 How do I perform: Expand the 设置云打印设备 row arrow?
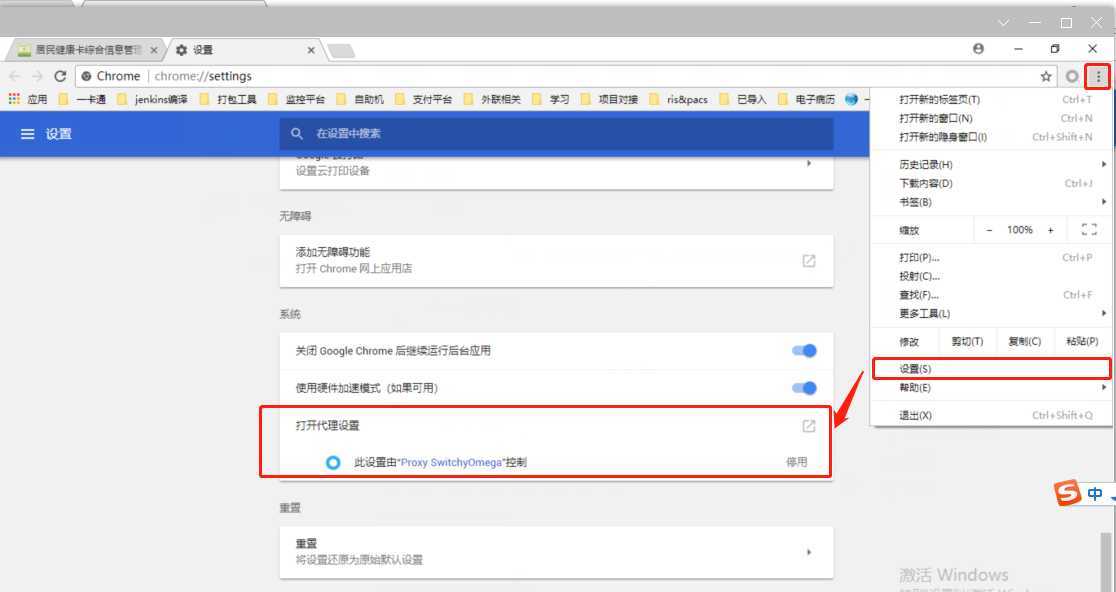pyautogui.click(x=809, y=163)
